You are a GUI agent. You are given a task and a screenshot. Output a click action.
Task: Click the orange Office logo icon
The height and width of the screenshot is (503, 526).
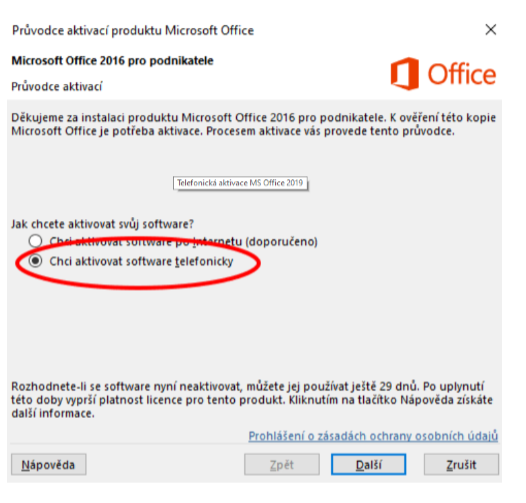click(x=405, y=74)
